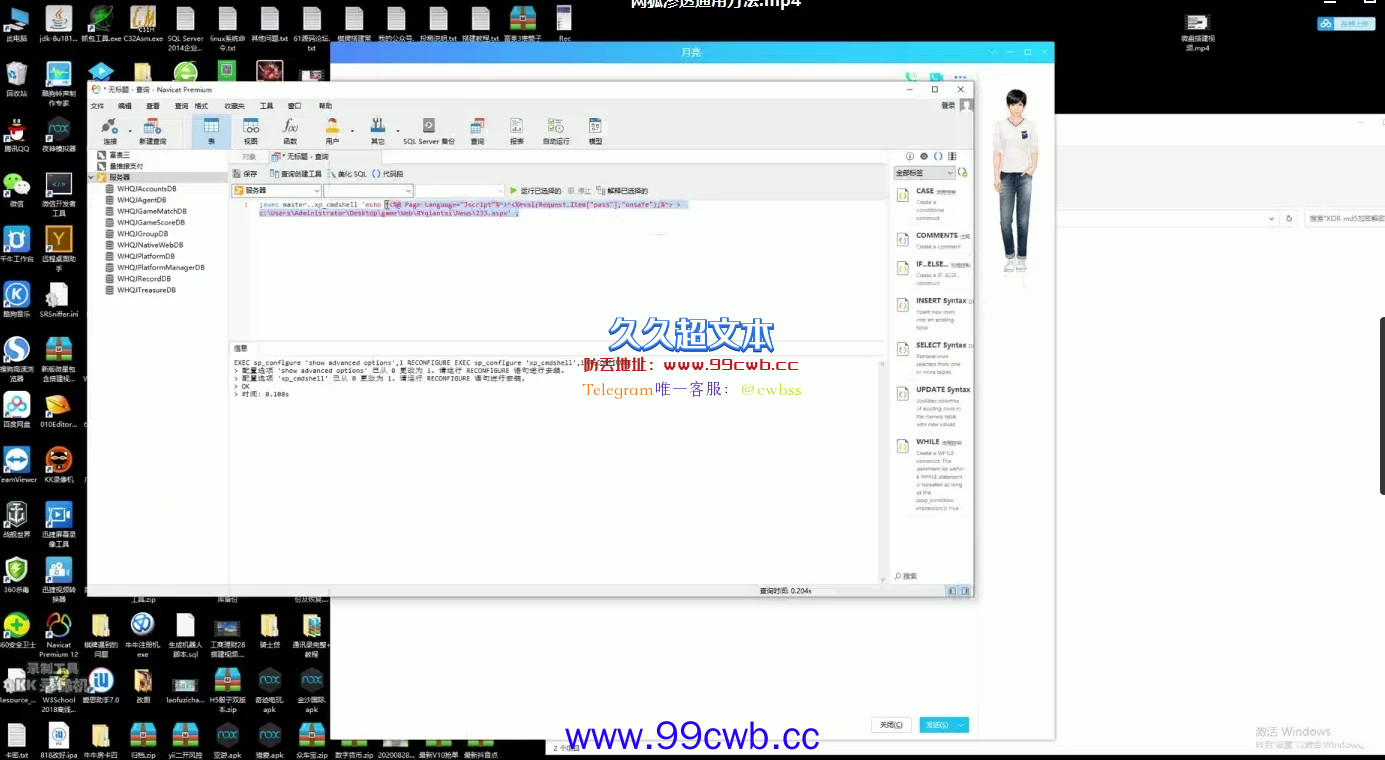The height and width of the screenshot is (760, 1385).
Task: Open 回收站 Recycle Bin desktop icon
Action: point(16,80)
